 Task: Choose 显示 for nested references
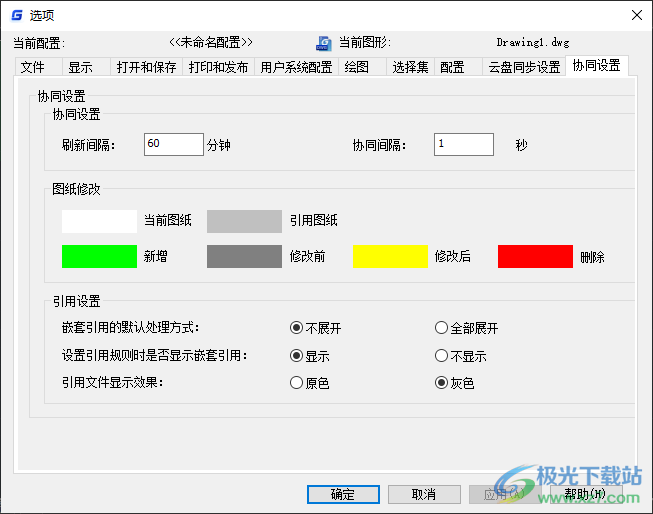point(309,356)
